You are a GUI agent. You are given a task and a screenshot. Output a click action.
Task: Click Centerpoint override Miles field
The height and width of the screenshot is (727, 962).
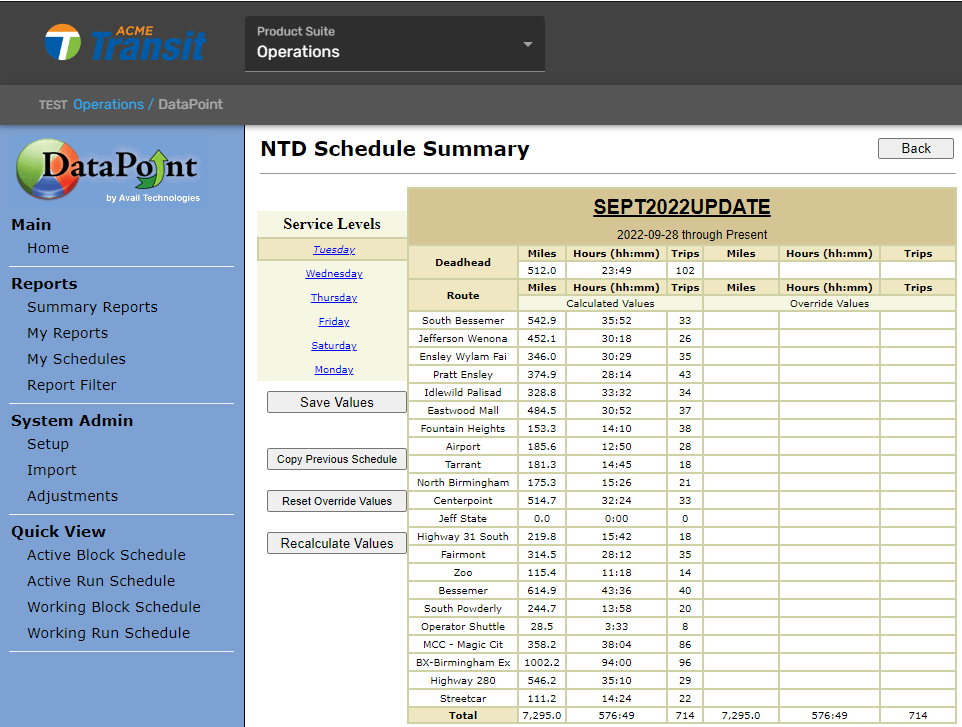(x=741, y=501)
